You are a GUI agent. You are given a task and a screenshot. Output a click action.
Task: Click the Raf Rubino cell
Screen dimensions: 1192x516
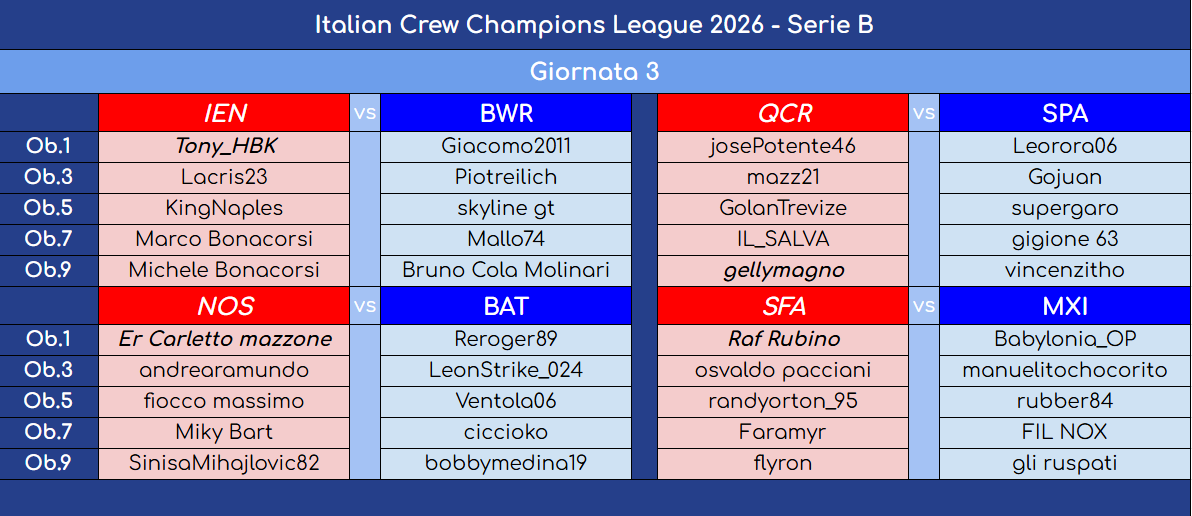(x=783, y=340)
